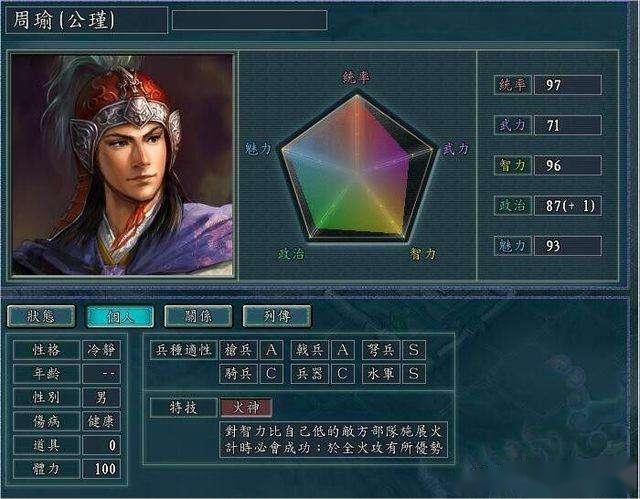
Task: Click the 弩兵 aptitude grade S
Action: point(414,350)
